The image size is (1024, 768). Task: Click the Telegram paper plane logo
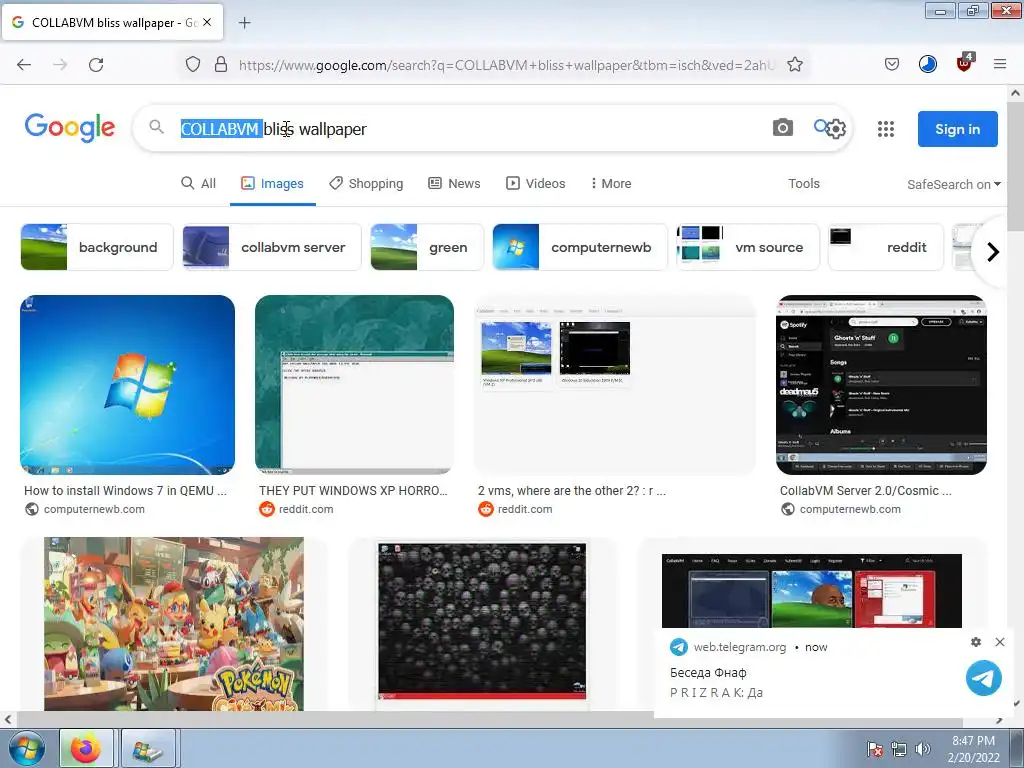coord(984,678)
